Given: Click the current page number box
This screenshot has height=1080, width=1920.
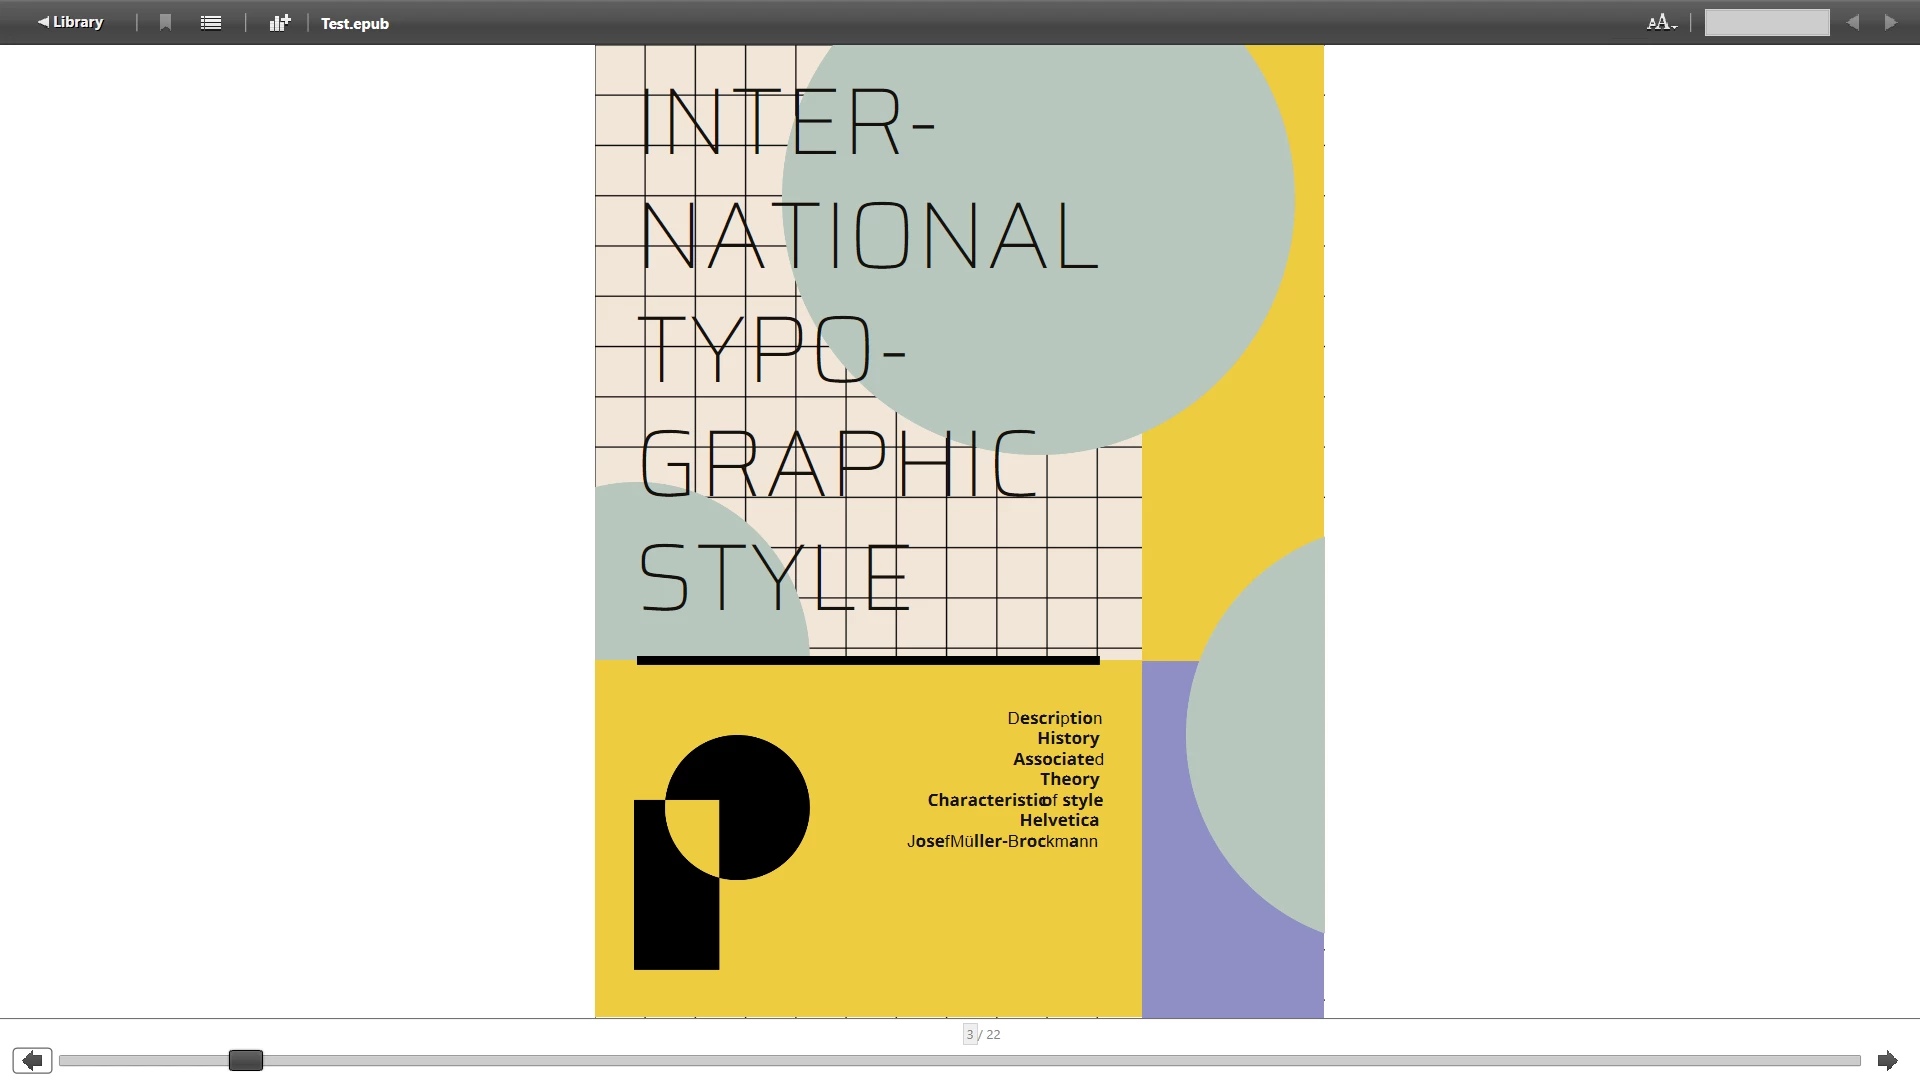Looking at the screenshot, I should coord(969,1034).
